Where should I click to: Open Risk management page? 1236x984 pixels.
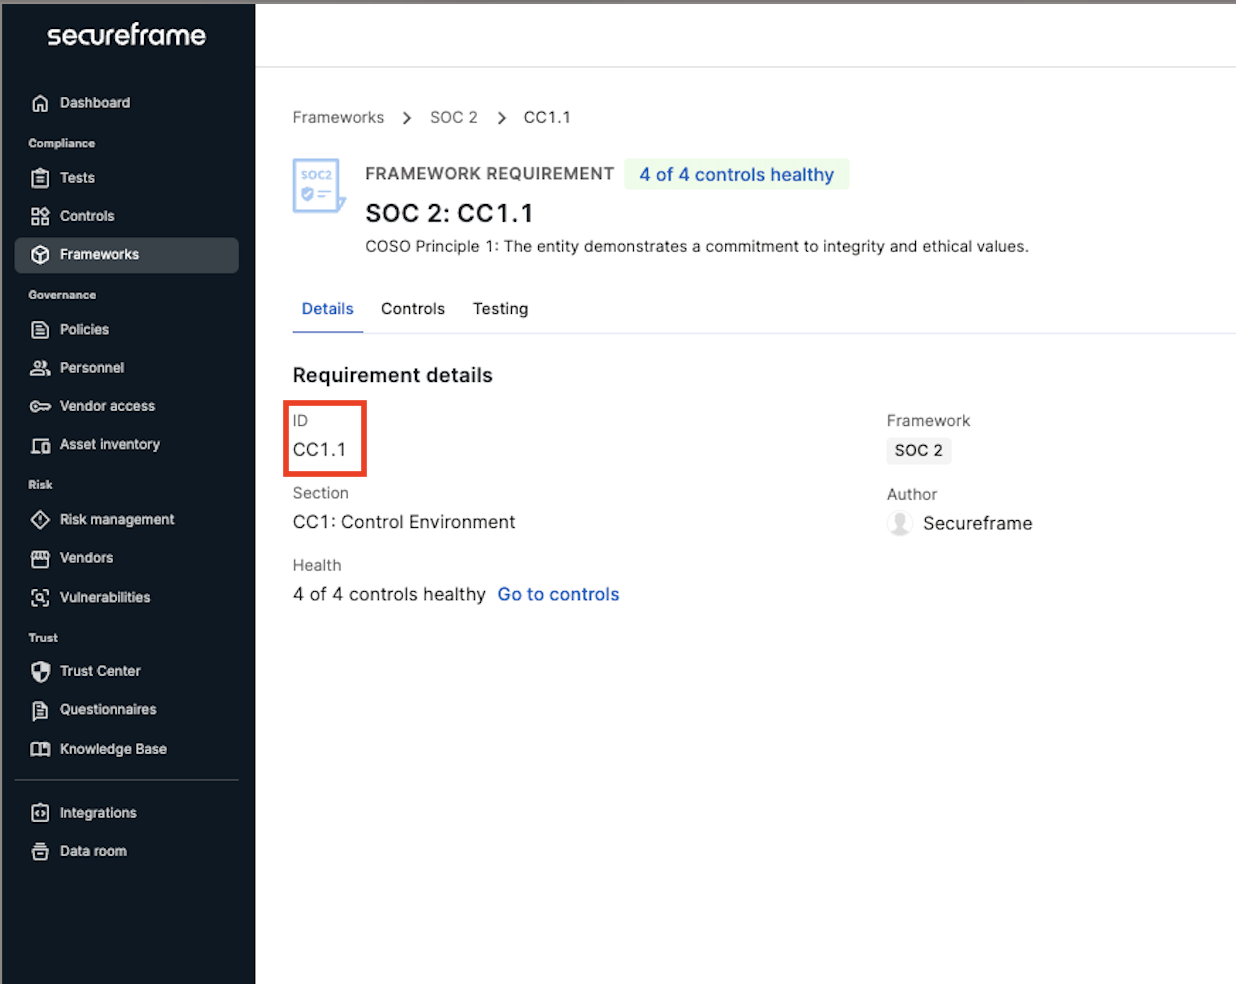point(117,520)
